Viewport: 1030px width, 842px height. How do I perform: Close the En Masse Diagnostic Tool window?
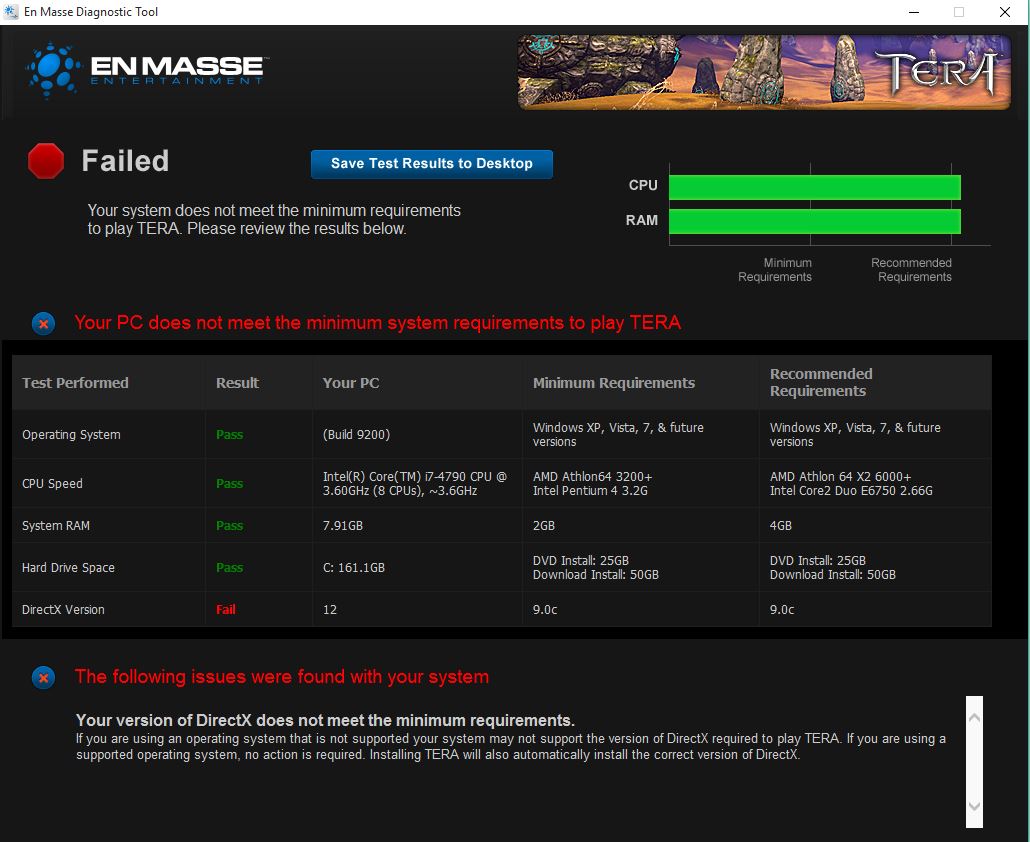pyautogui.click(x=1004, y=12)
